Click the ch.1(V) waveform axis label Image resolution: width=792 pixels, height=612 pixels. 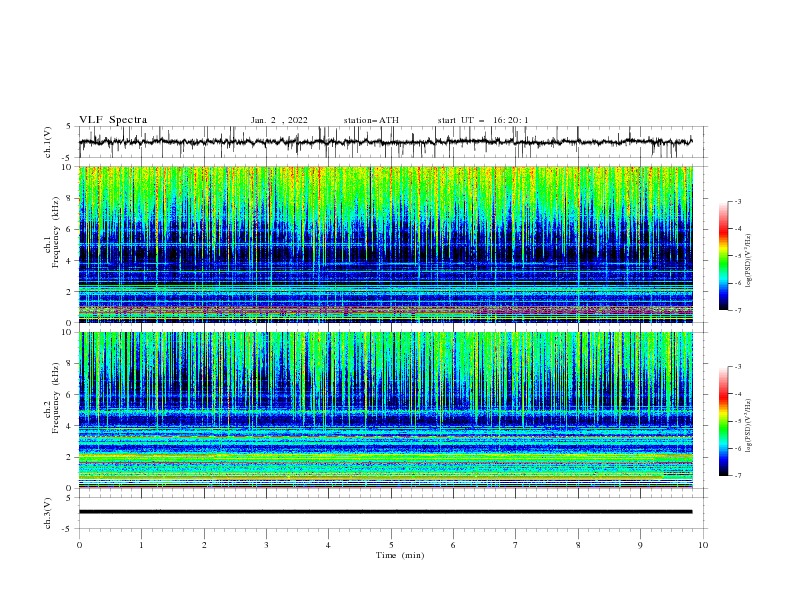[x=48, y=142]
